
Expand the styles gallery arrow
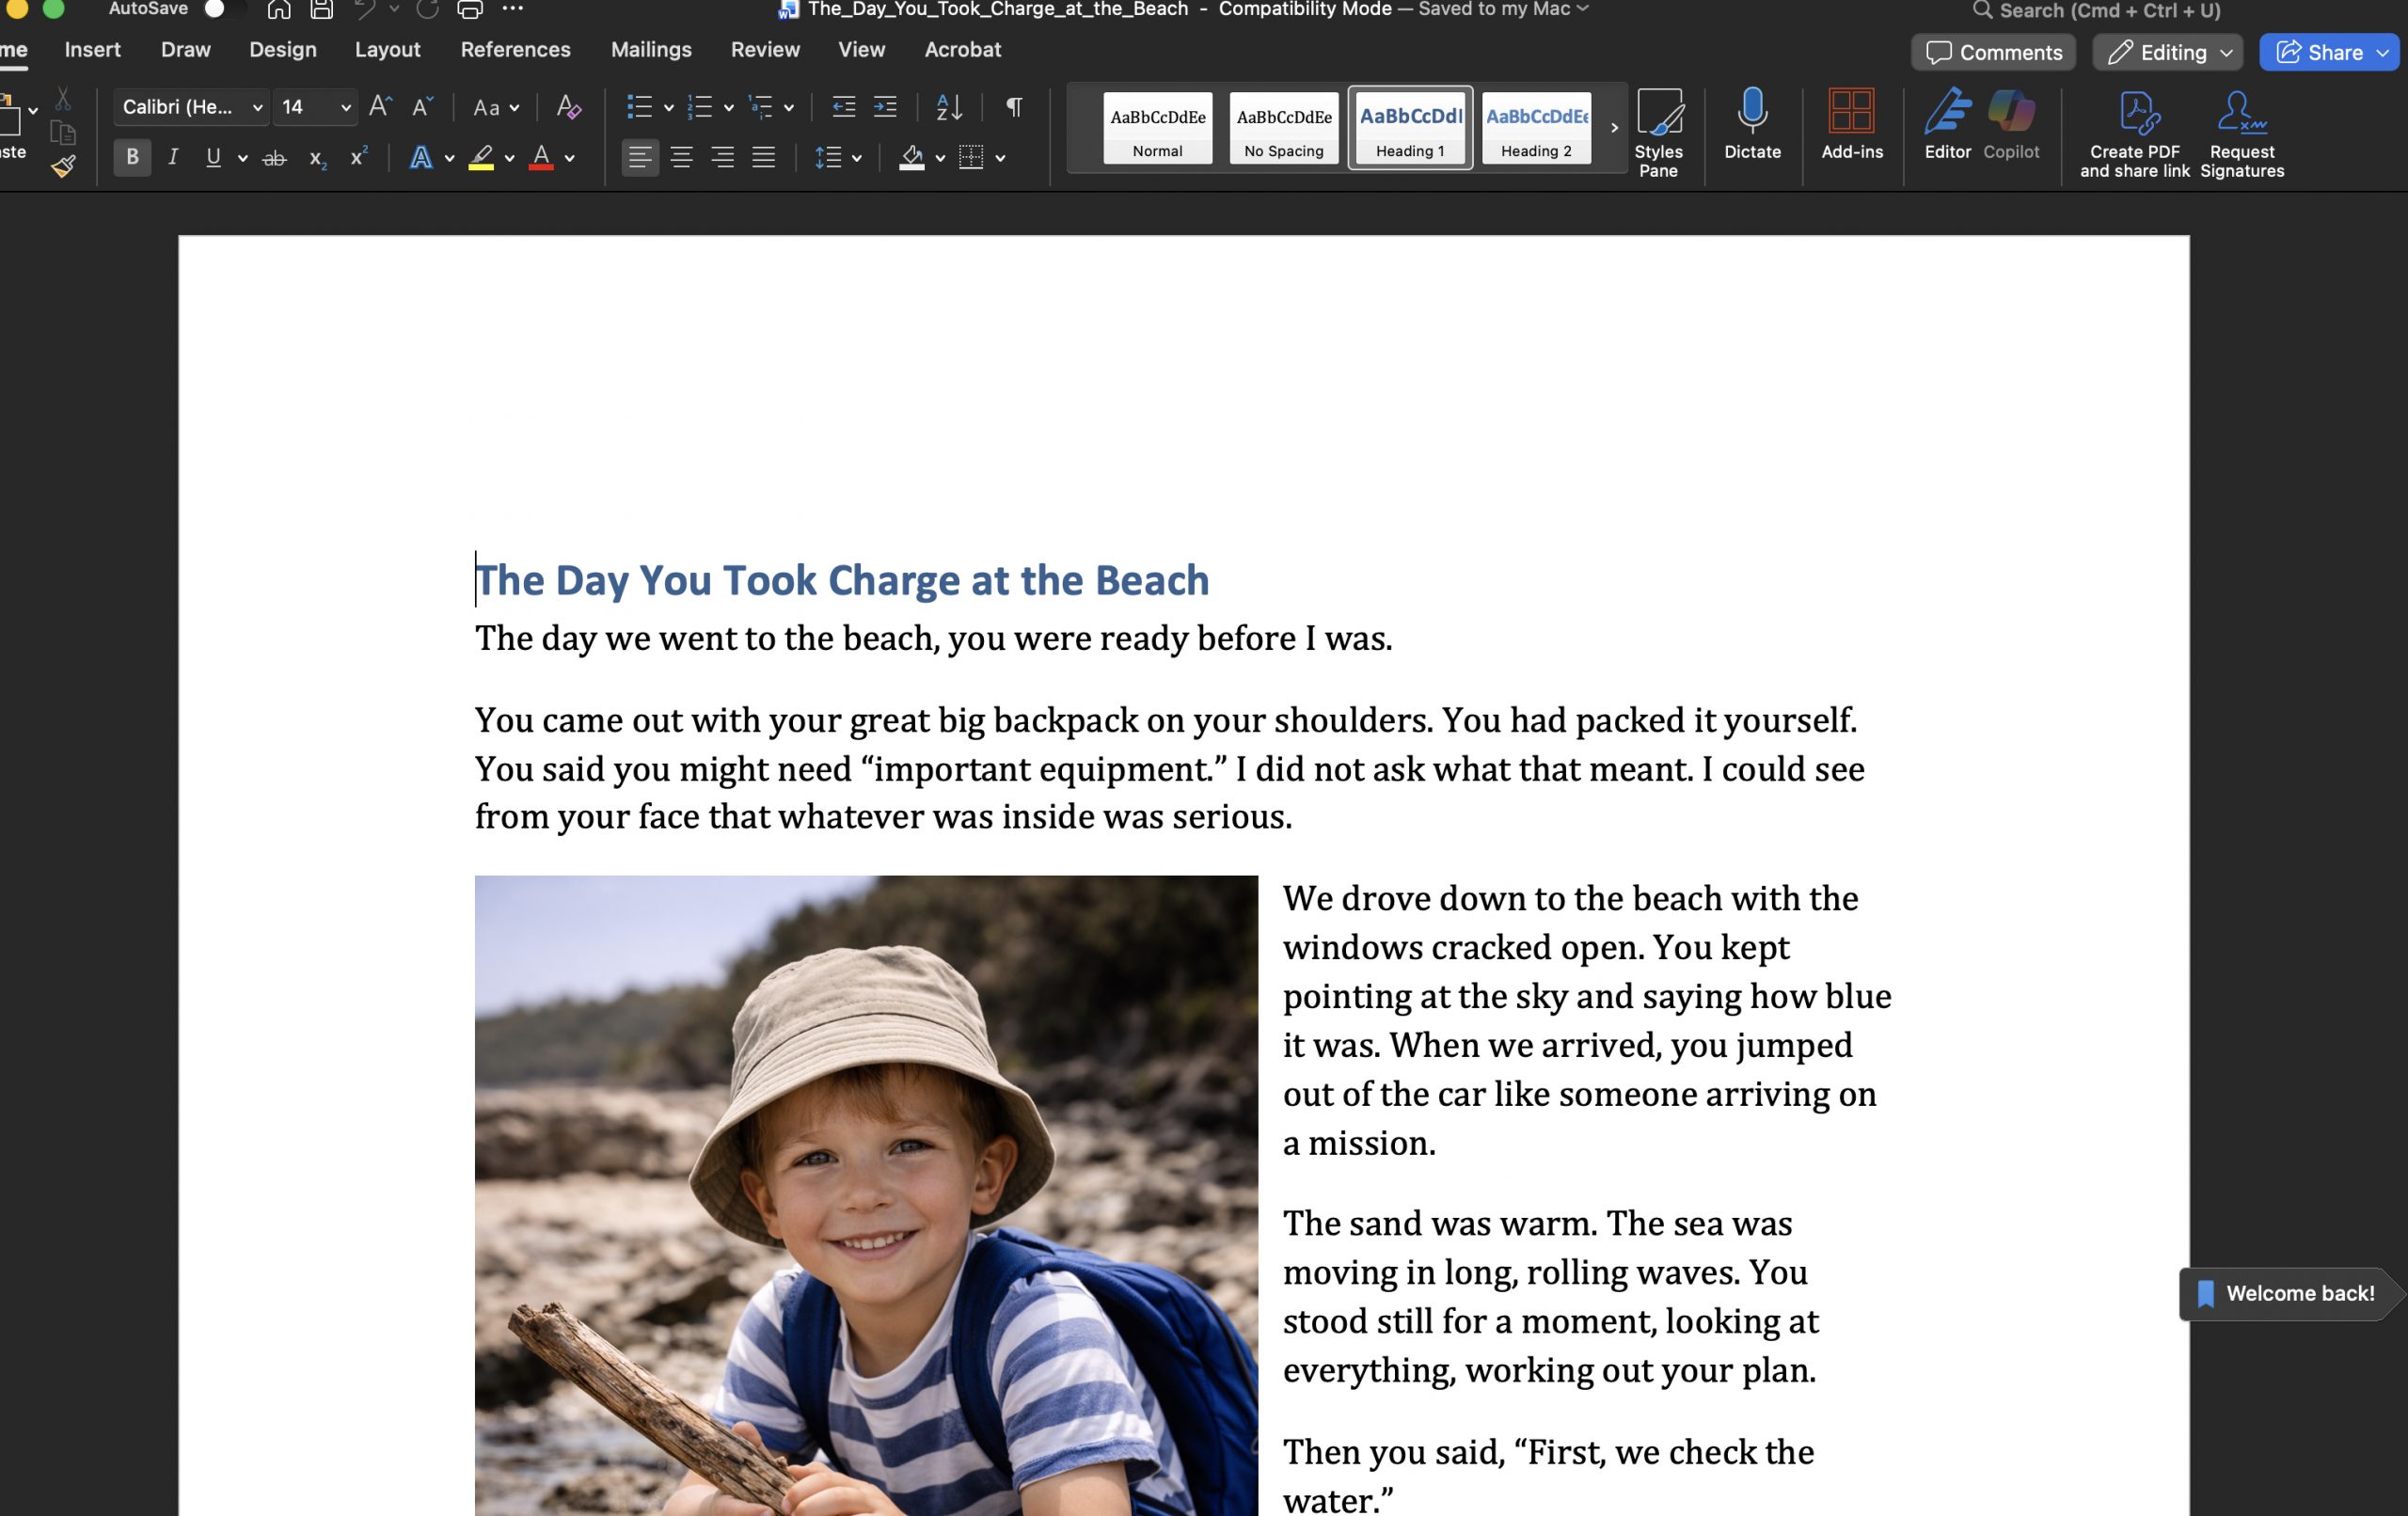click(x=1613, y=128)
